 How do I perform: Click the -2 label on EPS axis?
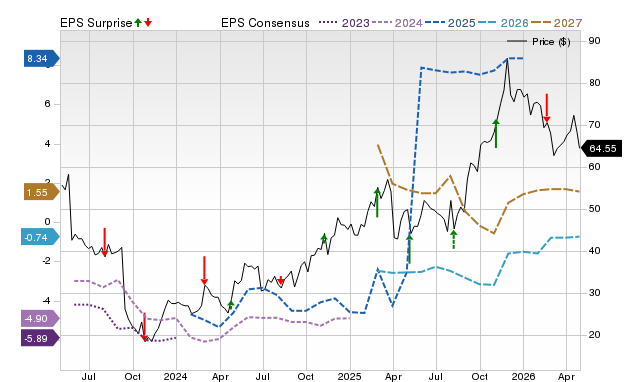click(x=46, y=261)
